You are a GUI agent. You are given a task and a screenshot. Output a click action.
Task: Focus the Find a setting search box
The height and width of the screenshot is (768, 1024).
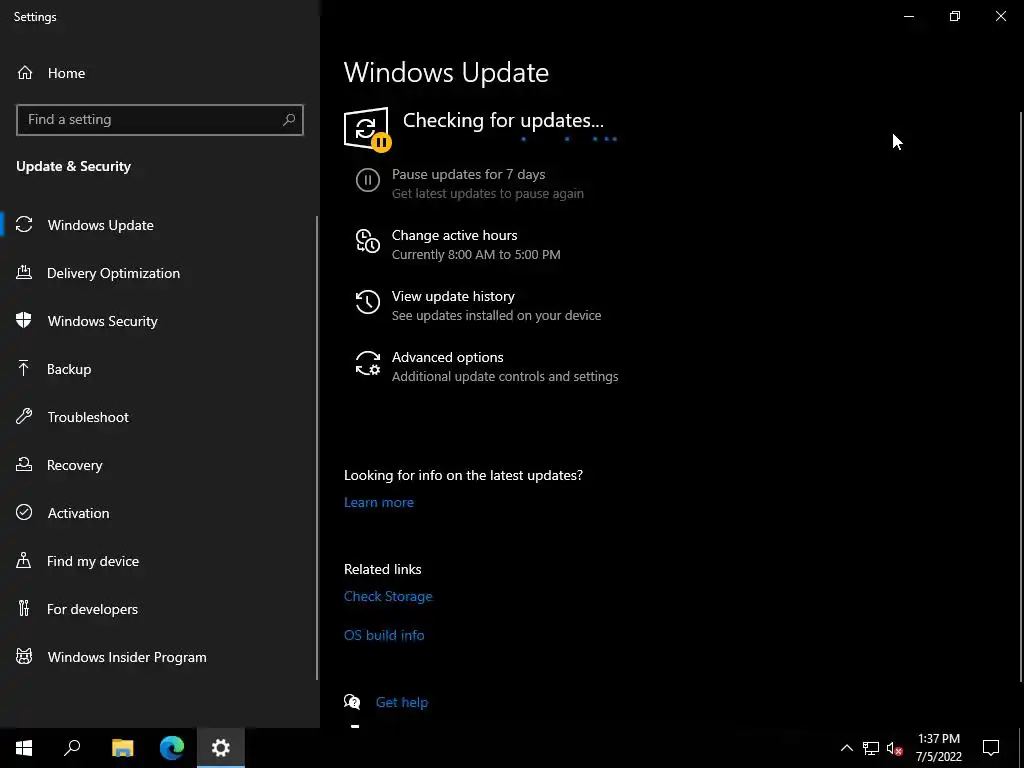pyautogui.click(x=159, y=120)
